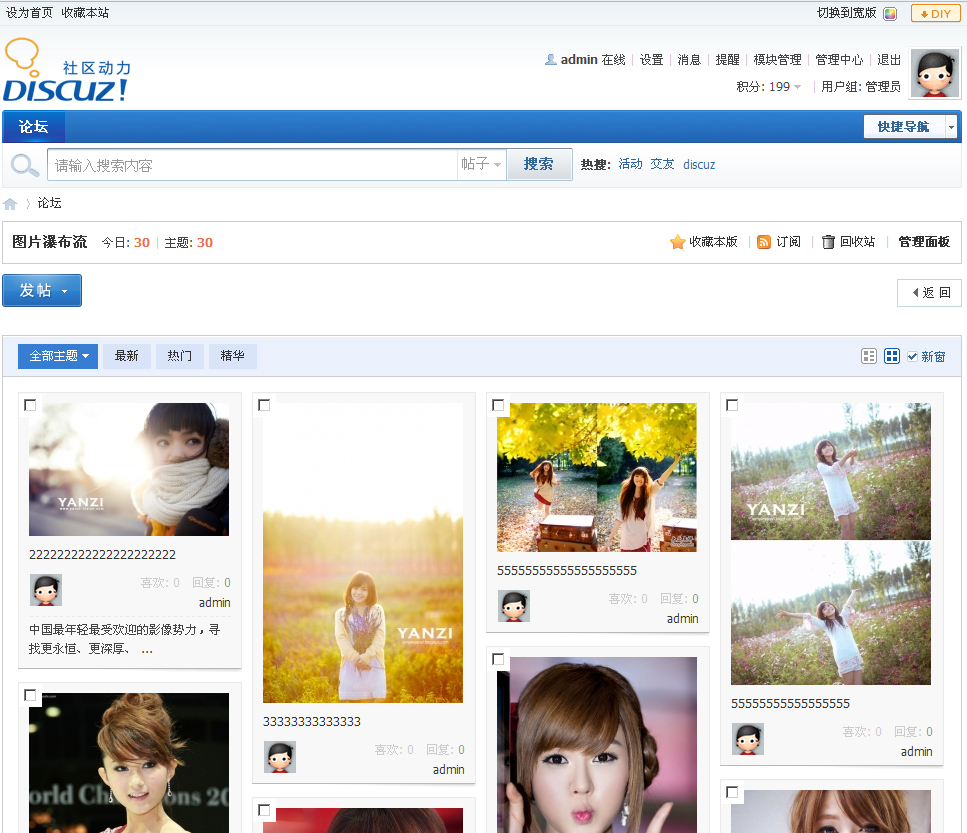Image resolution: width=967 pixels, height=833 pixels.
Task: Open the 管理面板 link
Action: point(924,242)
